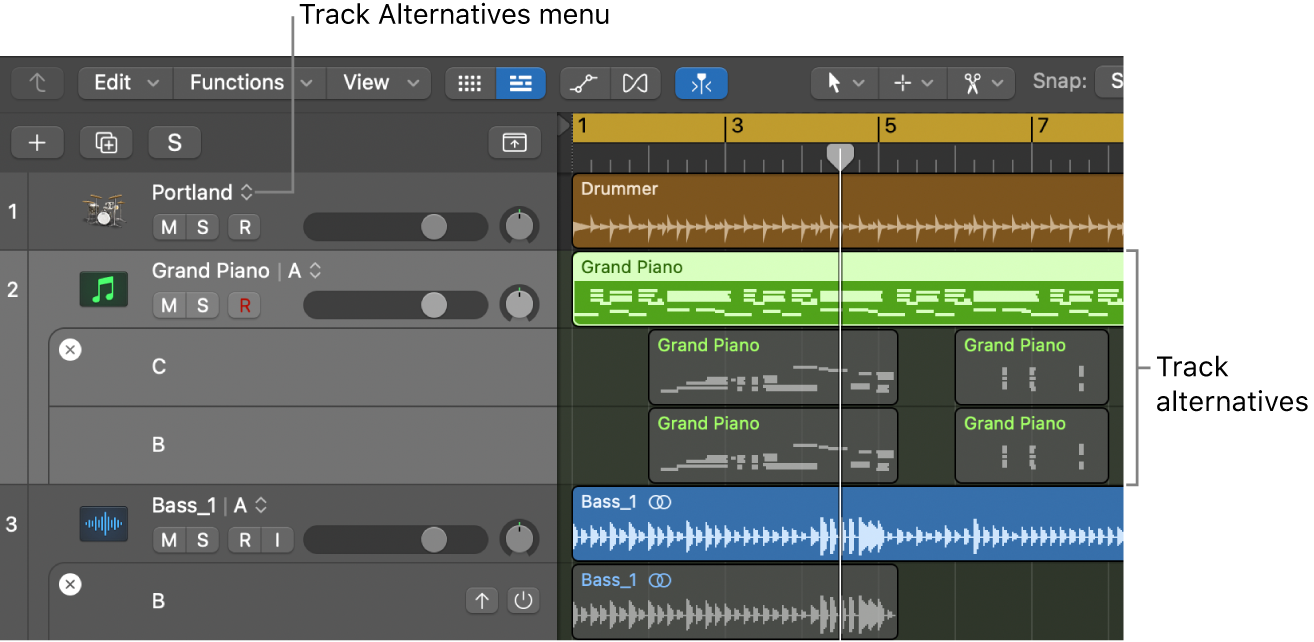1314x642 pixels.
Task: Open the View menu
Action: [x=379, y=83]
